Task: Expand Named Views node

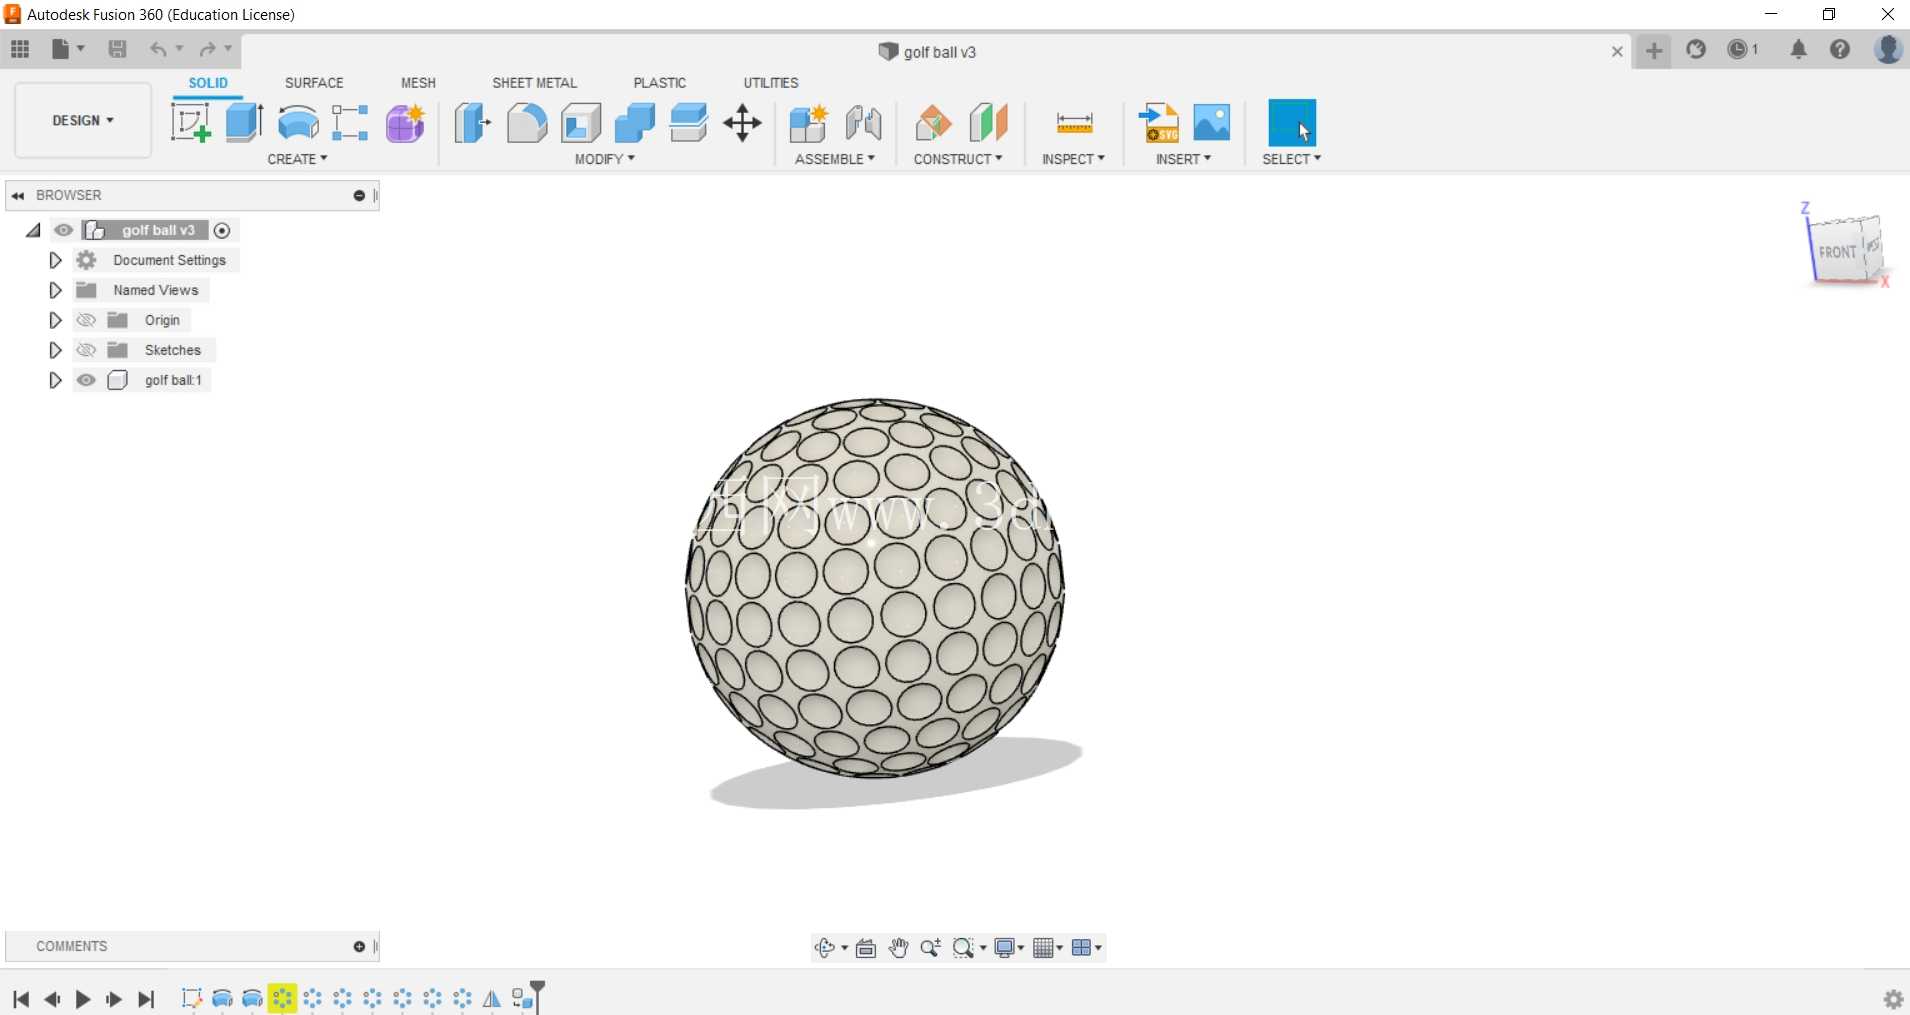Action: click(55, 290)
